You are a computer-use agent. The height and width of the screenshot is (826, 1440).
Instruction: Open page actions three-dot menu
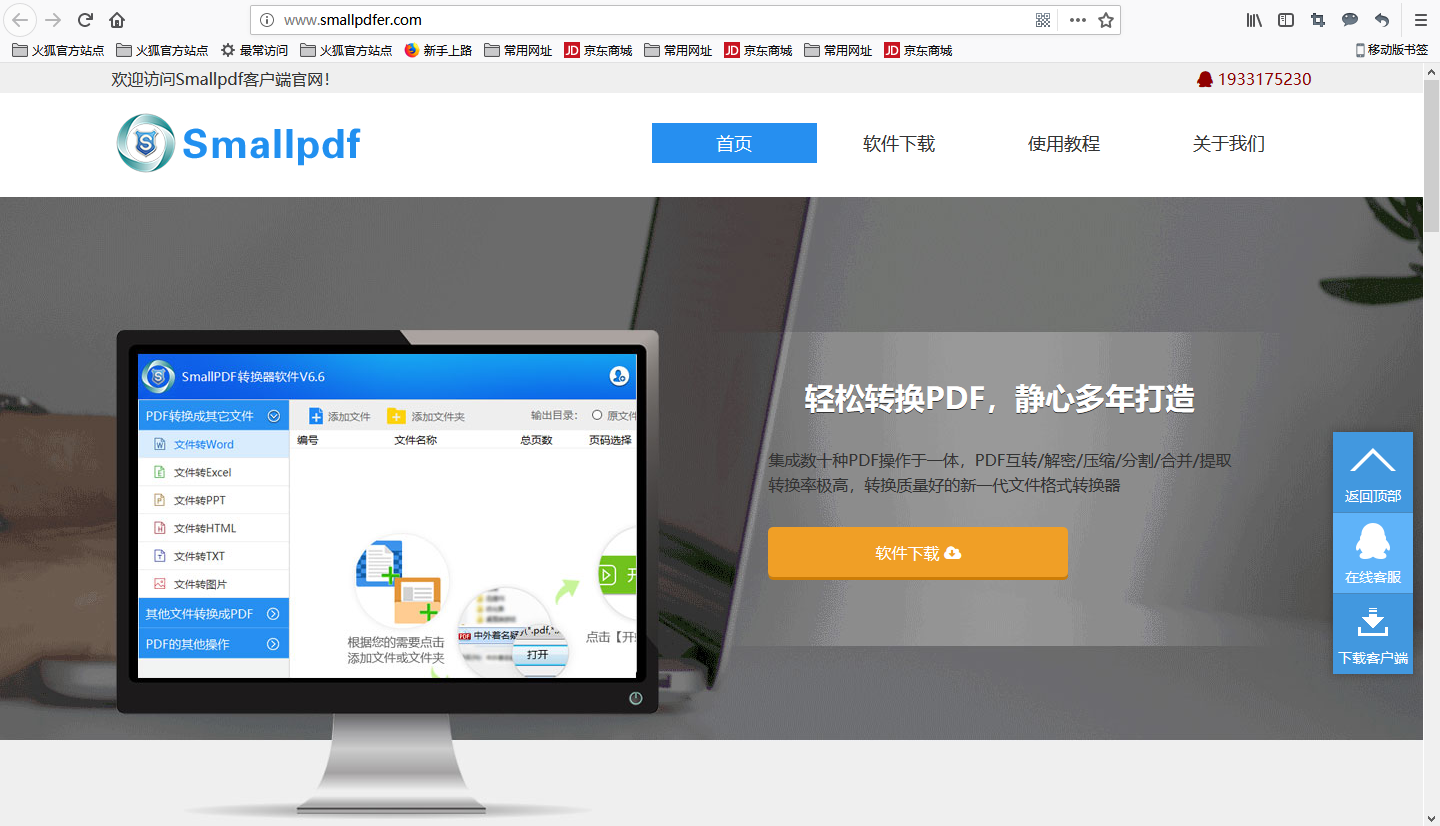pyautogui.click(x=1077, y=20)
